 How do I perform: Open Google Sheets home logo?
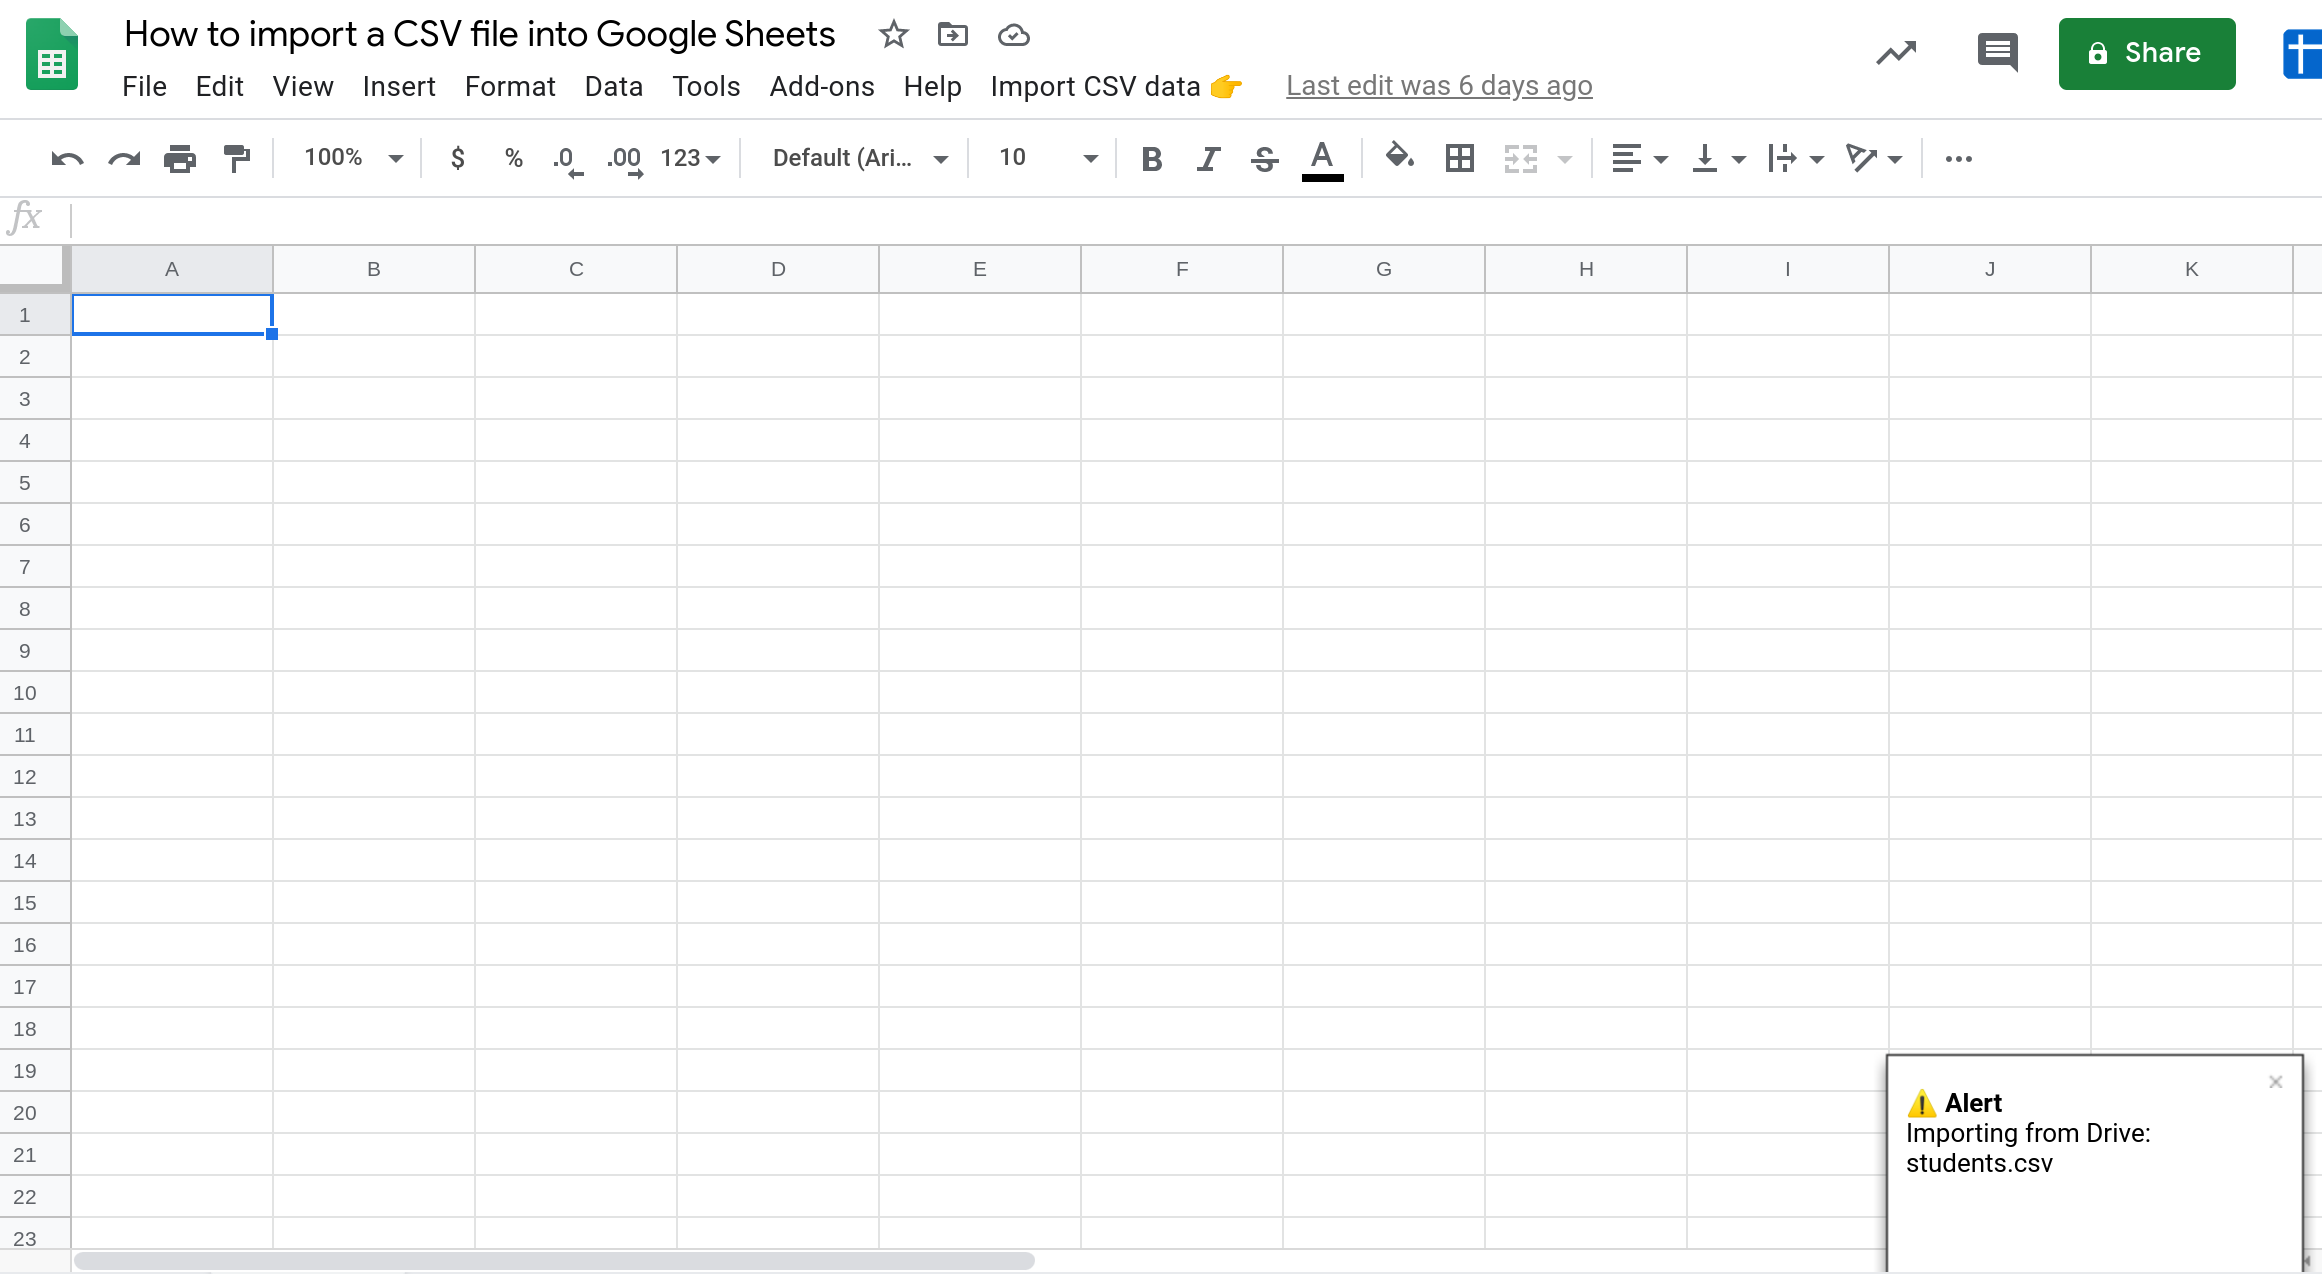(52, 55)
